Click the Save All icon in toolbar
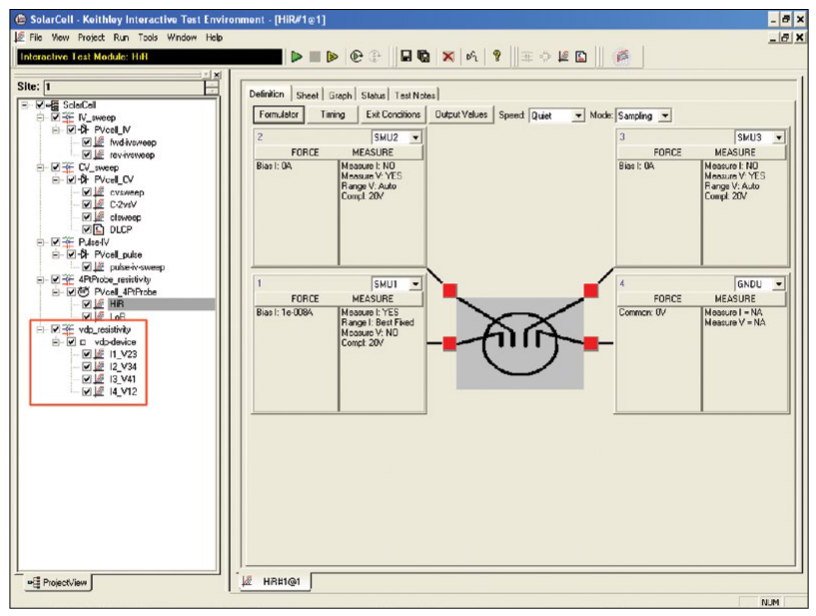Screen dimensions: 816x616 [425, 57]
